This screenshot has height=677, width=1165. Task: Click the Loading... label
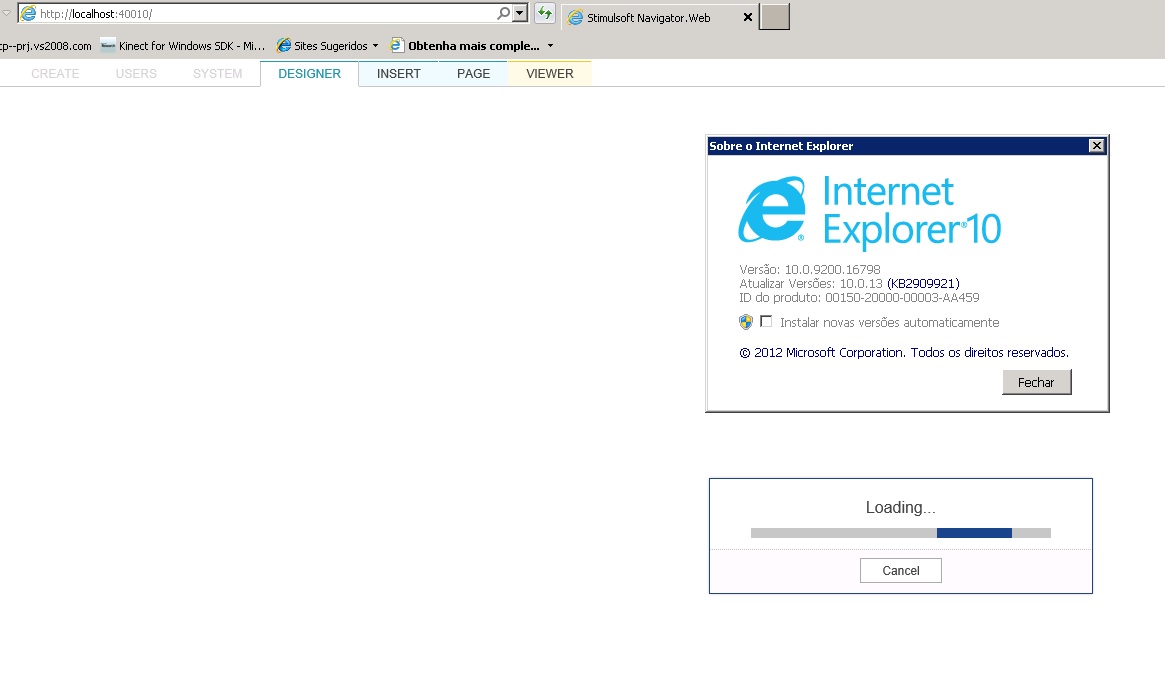coord(900,508)
